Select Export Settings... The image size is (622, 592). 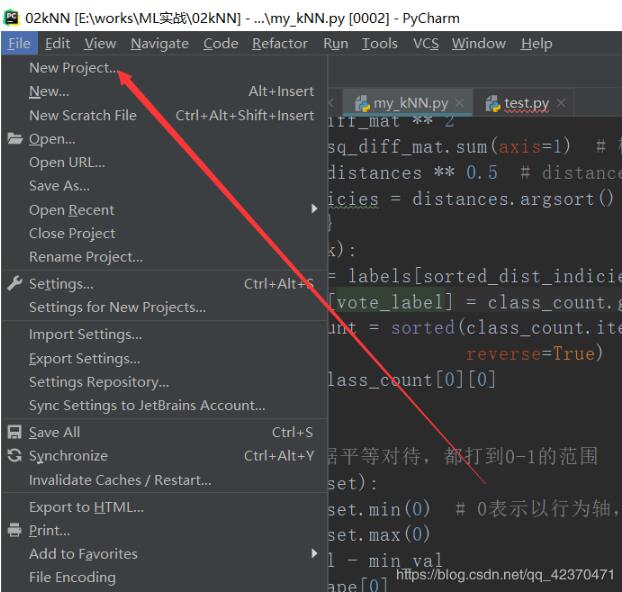[x=164, y=358]
